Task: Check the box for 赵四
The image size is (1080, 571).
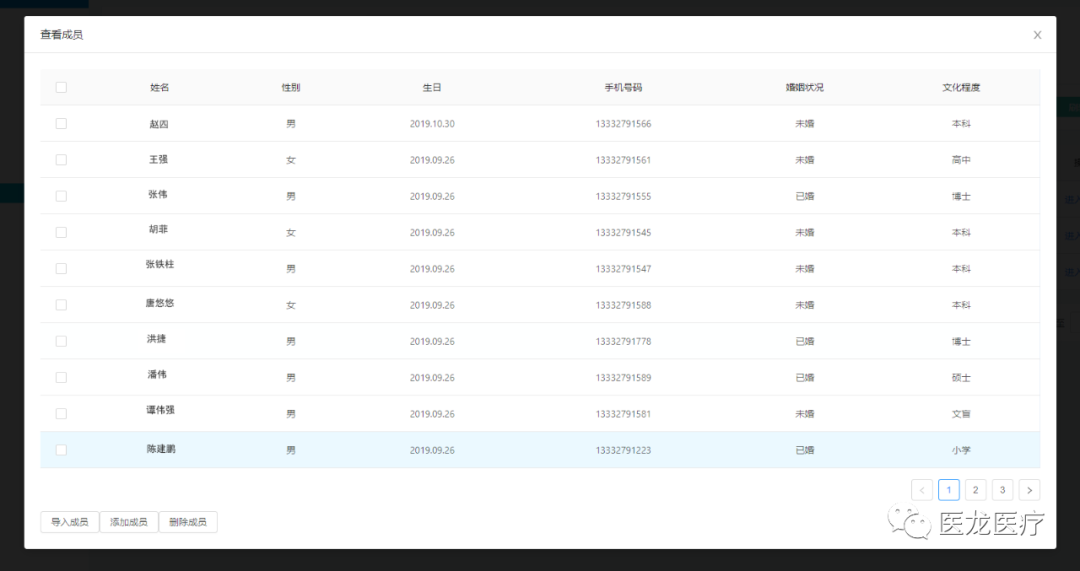Action: (61, 124)
